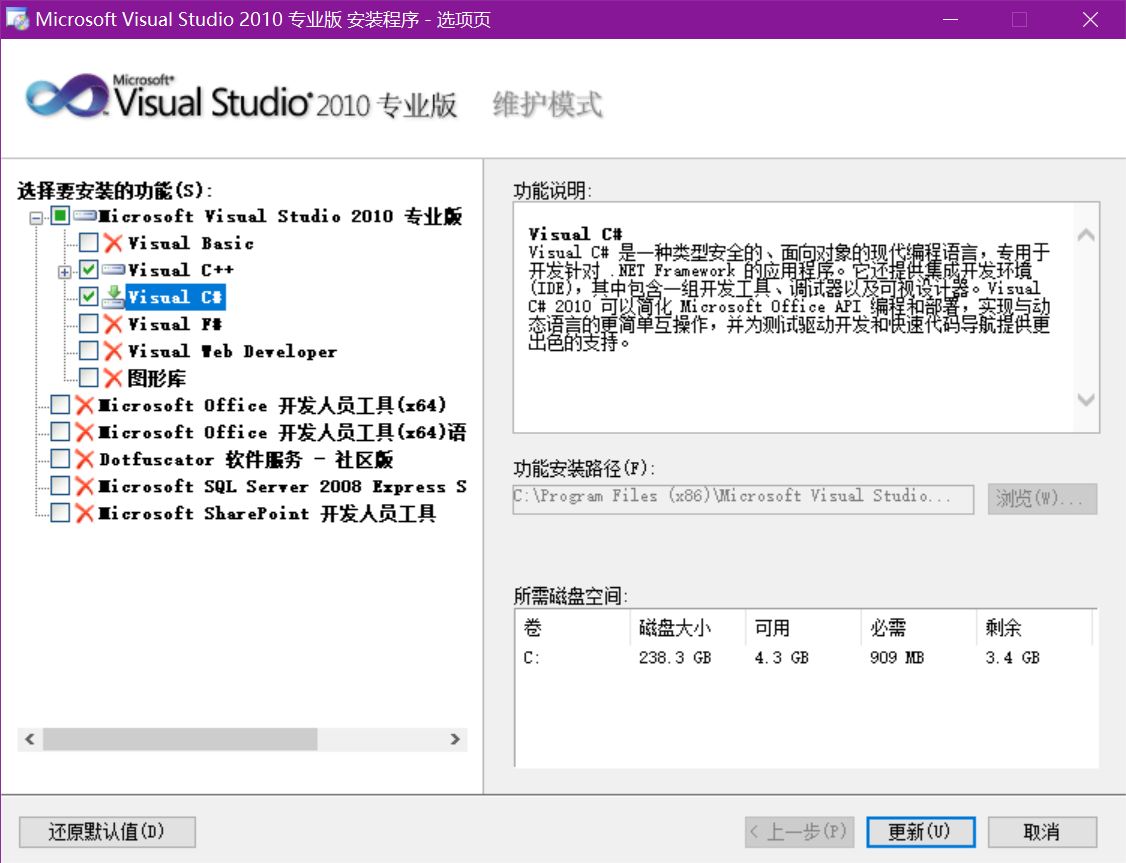Click the red X icon beside Visual F#
Viewport: 1126px width, 863px height.
[x=114, y=324]
